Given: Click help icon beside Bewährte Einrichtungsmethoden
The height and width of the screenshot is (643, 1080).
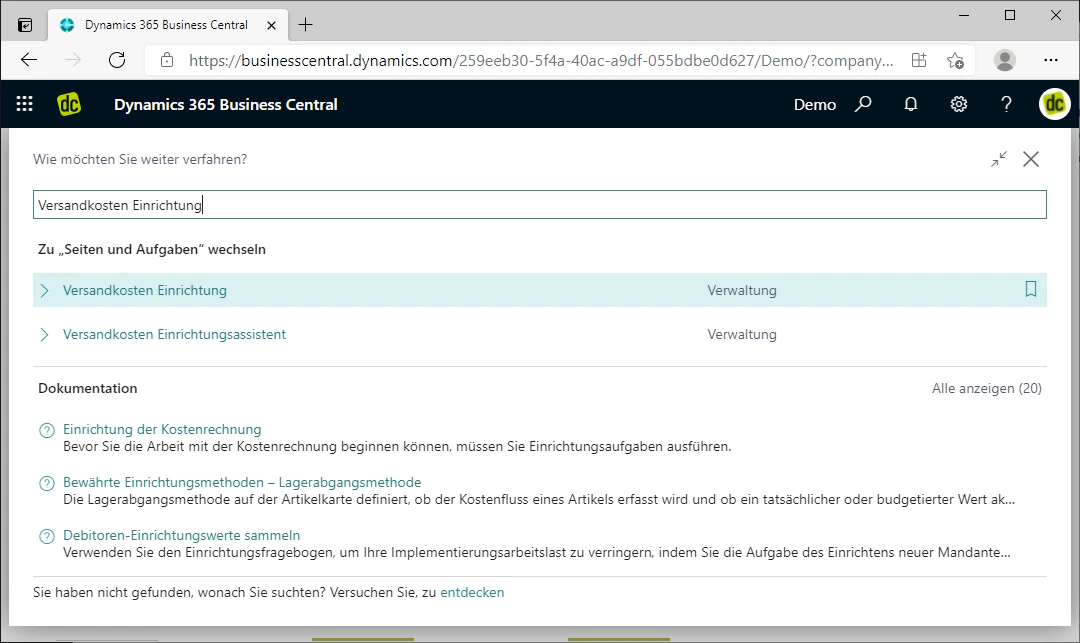Looking at the screenshot, I should (x=47, y=484).
